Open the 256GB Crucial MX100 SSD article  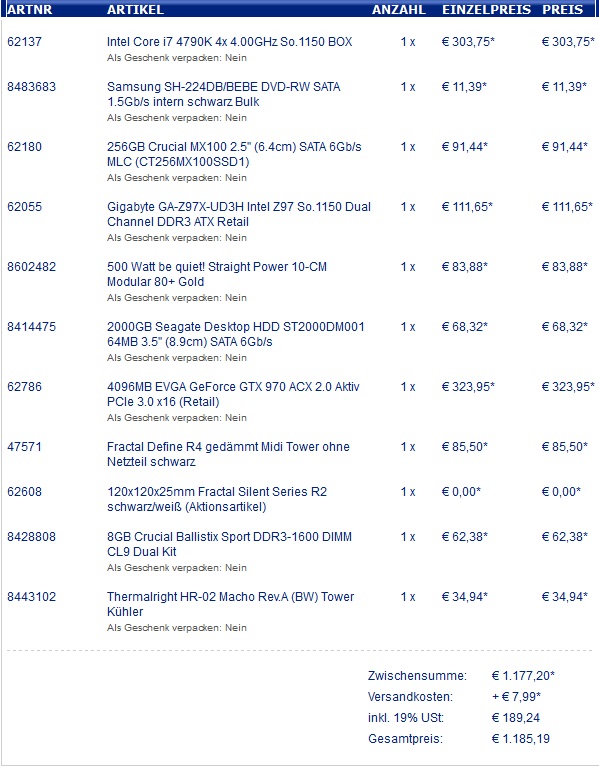click(x=234, y=154)
